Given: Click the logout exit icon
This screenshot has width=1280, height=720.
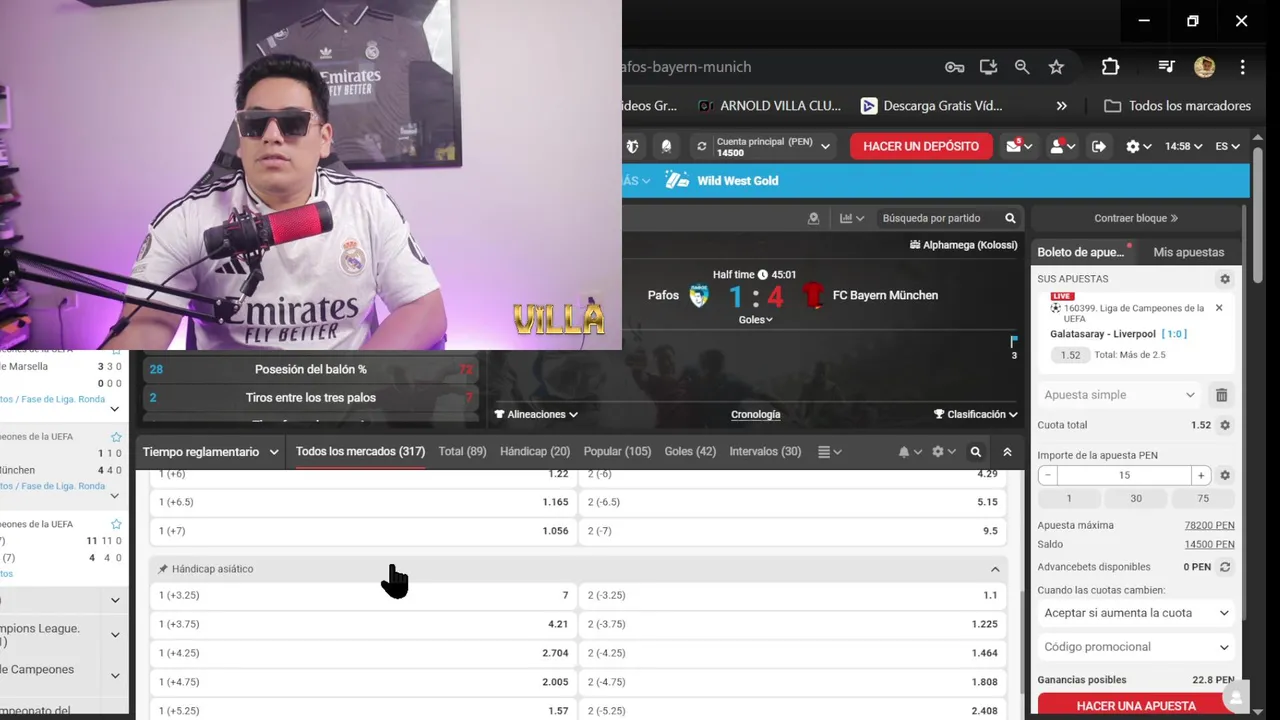Looking at the screenshot, I should 1099,146.
